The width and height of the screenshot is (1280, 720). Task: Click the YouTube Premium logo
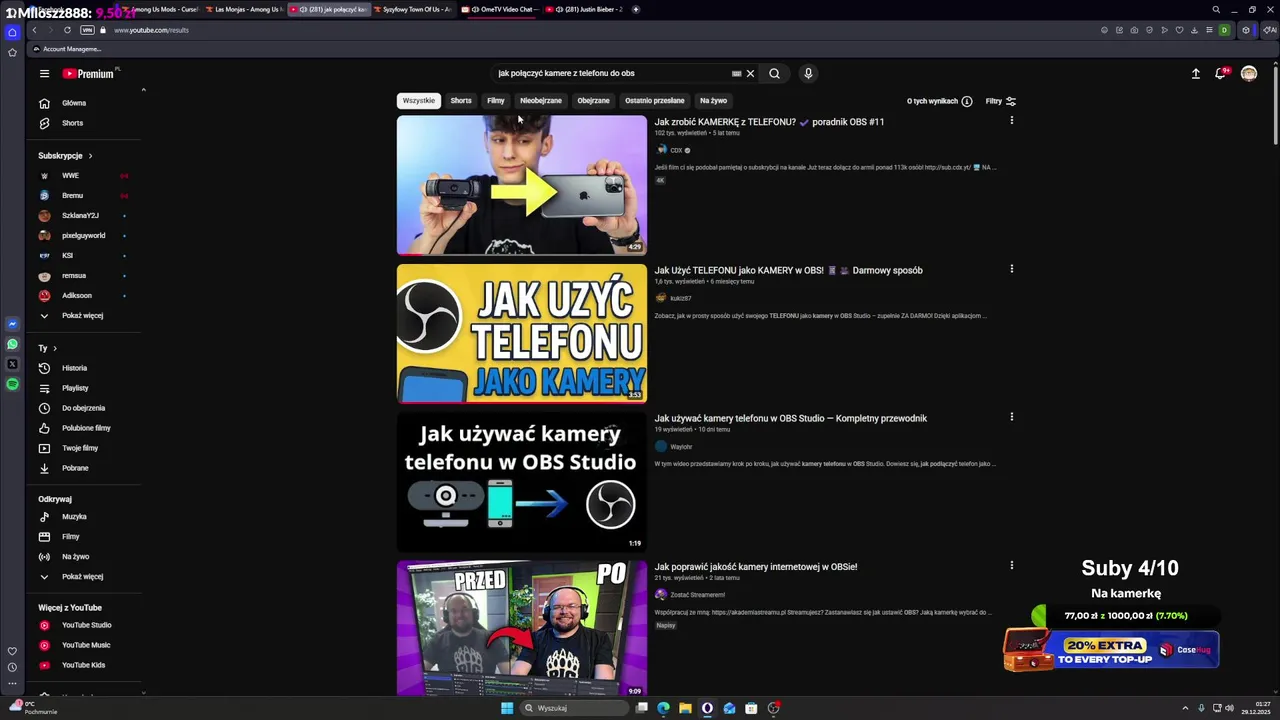(89, 73)
